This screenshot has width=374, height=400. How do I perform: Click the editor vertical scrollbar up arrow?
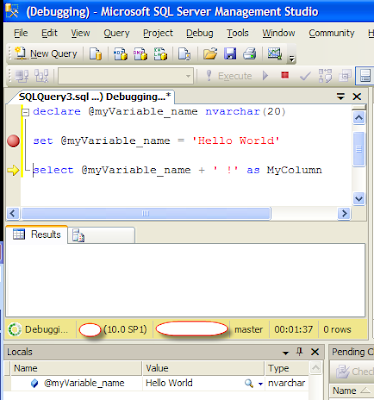click(x=359, y=118)
